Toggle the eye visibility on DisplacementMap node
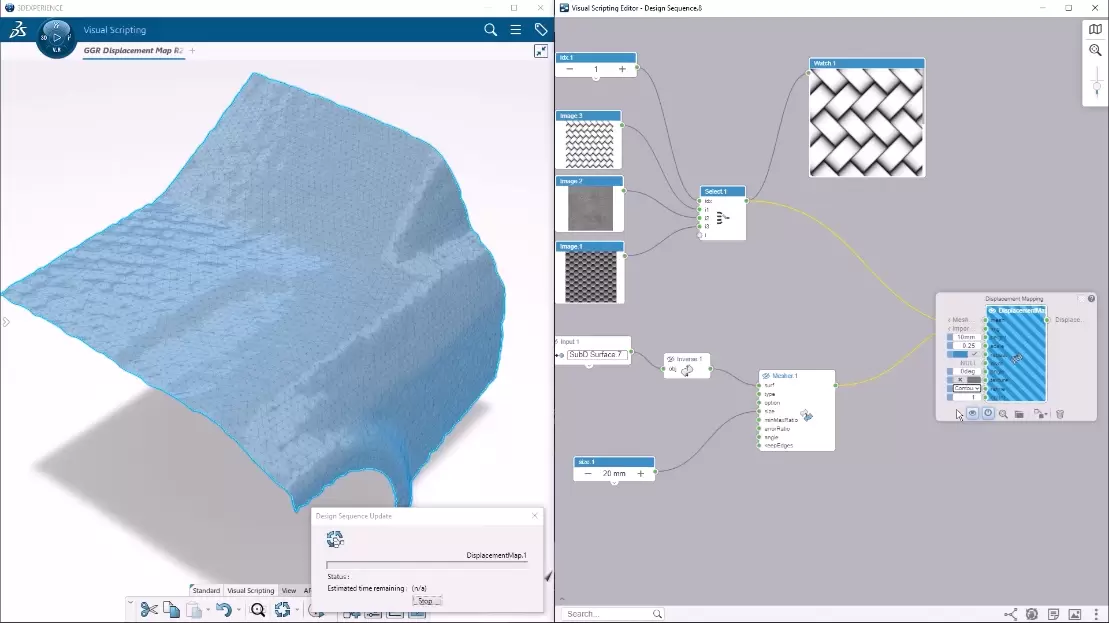 pos(971,414)
